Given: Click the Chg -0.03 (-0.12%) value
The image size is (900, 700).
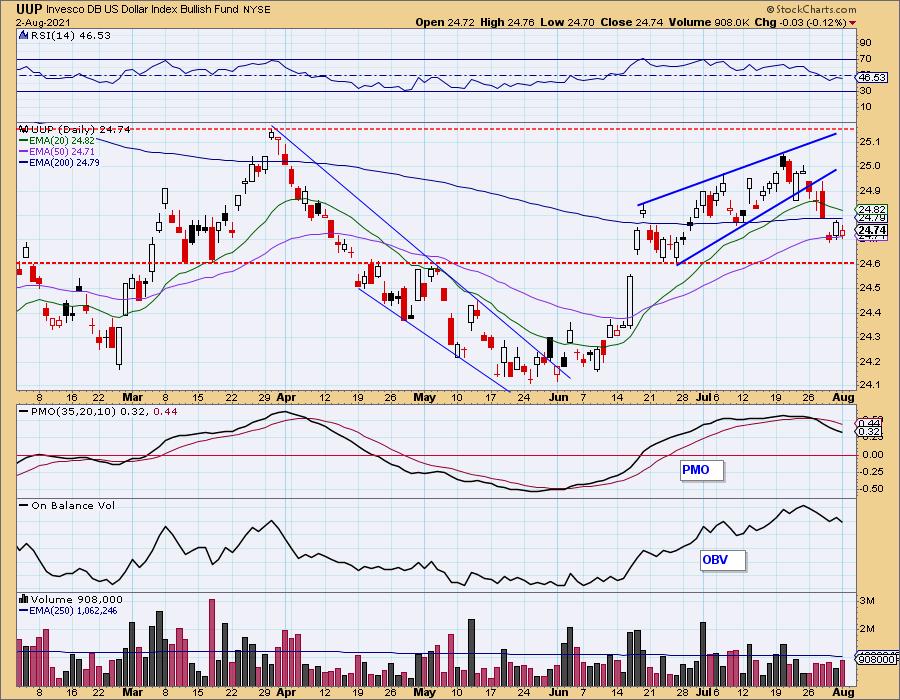Looking at the screenshot, I should 800,22.
